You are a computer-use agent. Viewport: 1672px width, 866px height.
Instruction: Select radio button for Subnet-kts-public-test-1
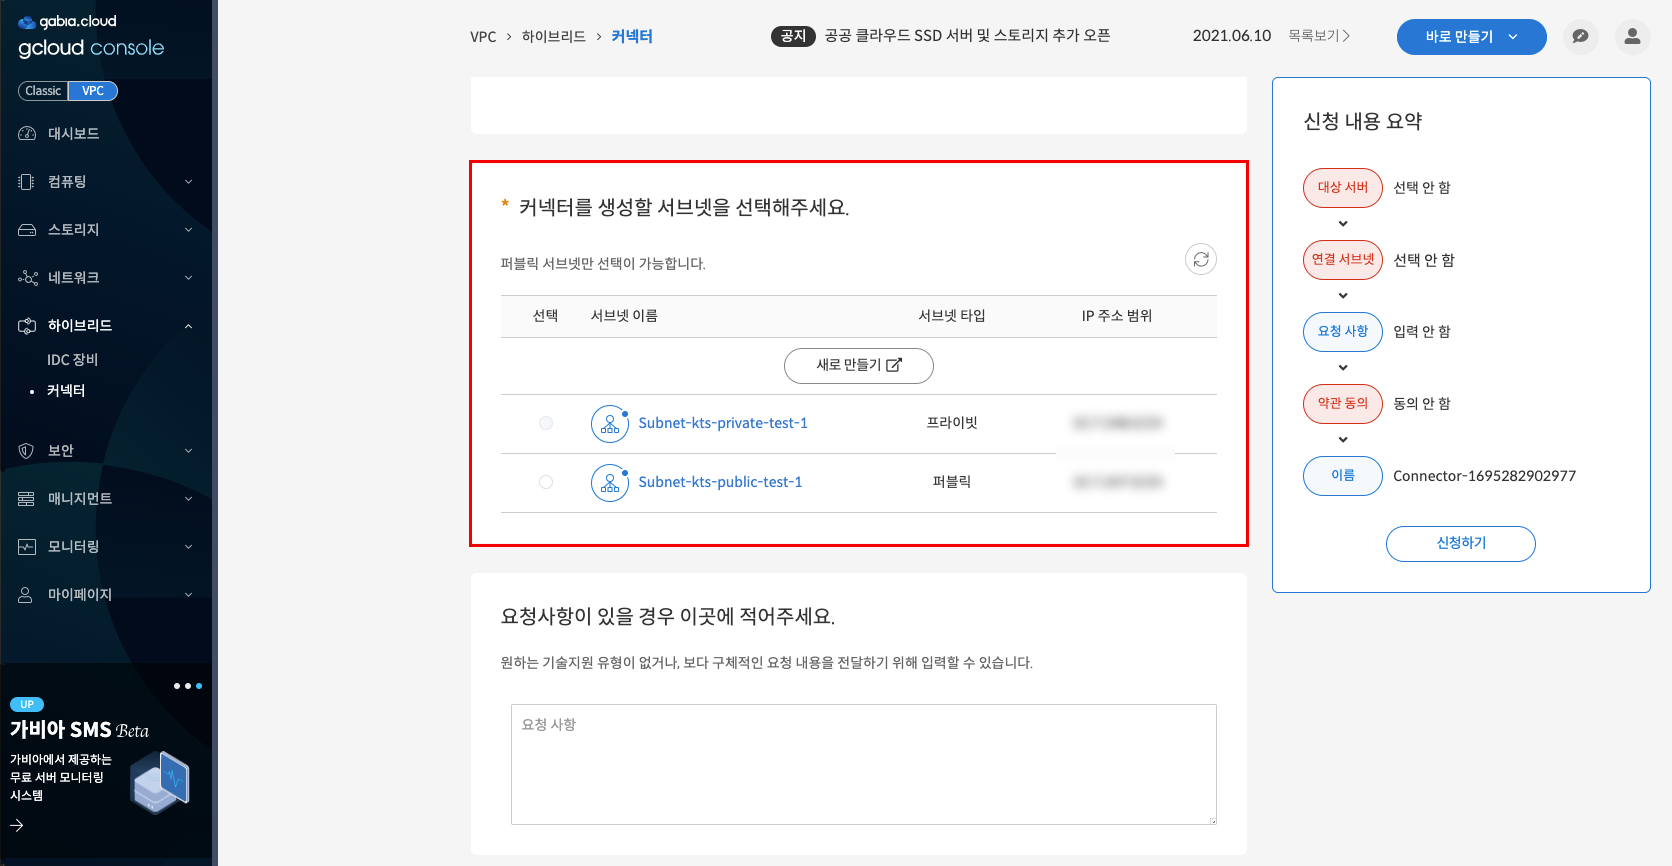click(x=546, y=482)
